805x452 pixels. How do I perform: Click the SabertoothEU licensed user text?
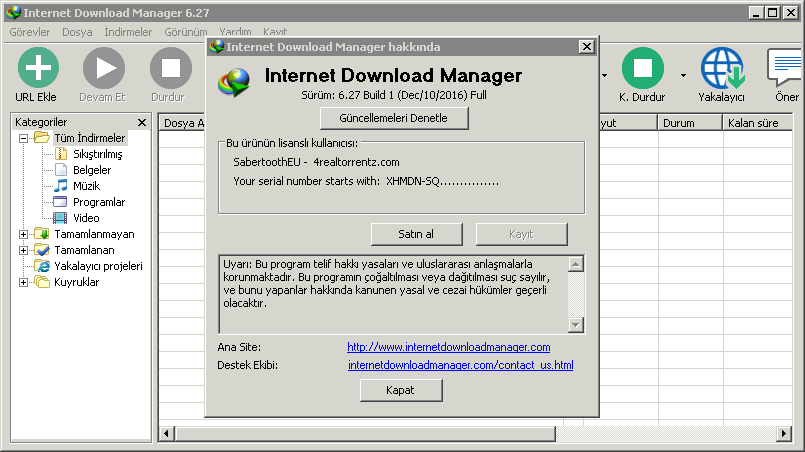click(316, 162)
